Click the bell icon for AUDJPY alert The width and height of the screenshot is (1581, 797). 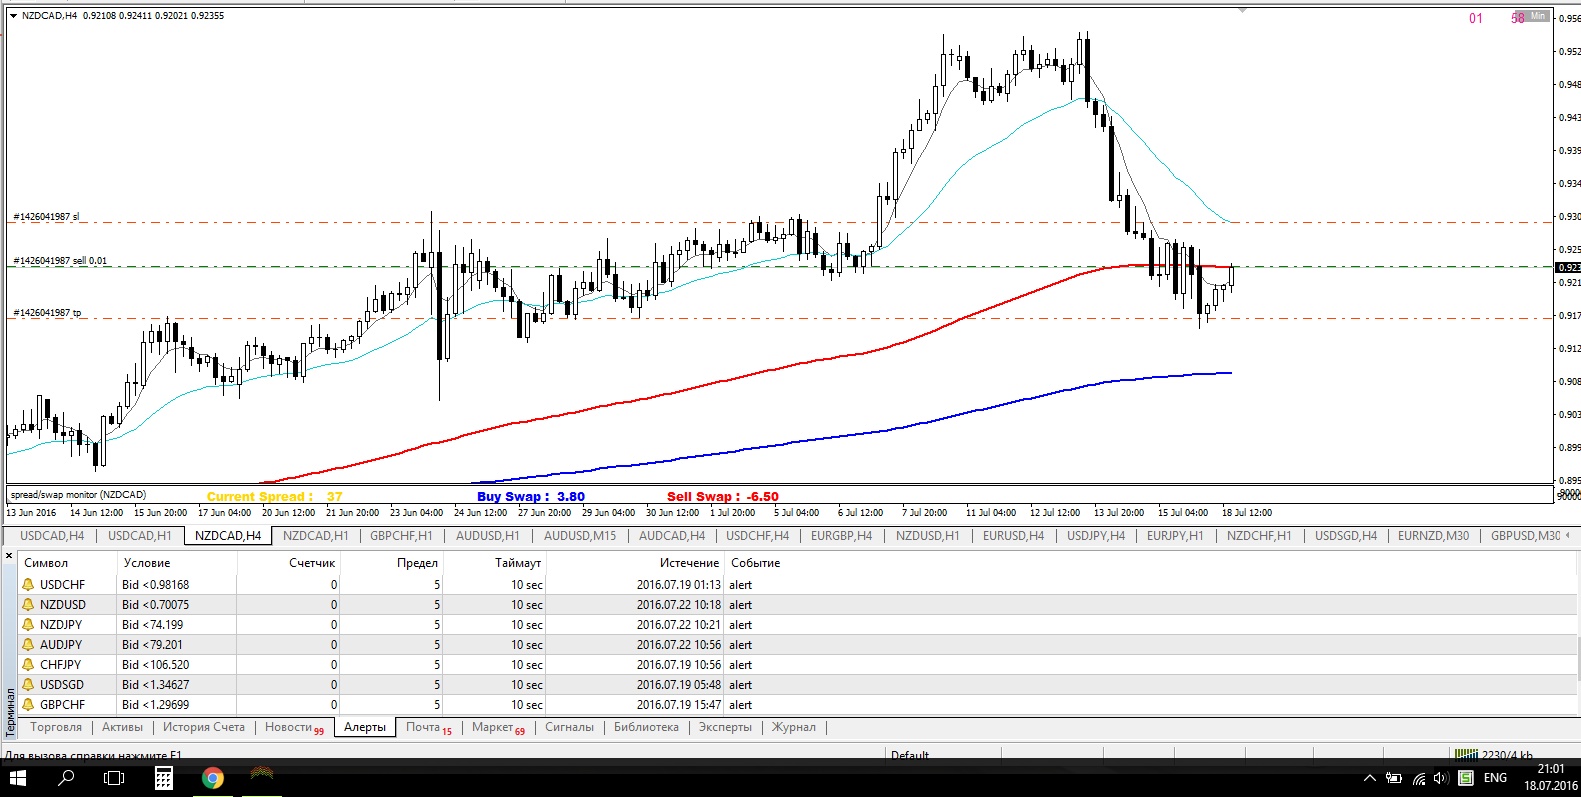point(28,645)
